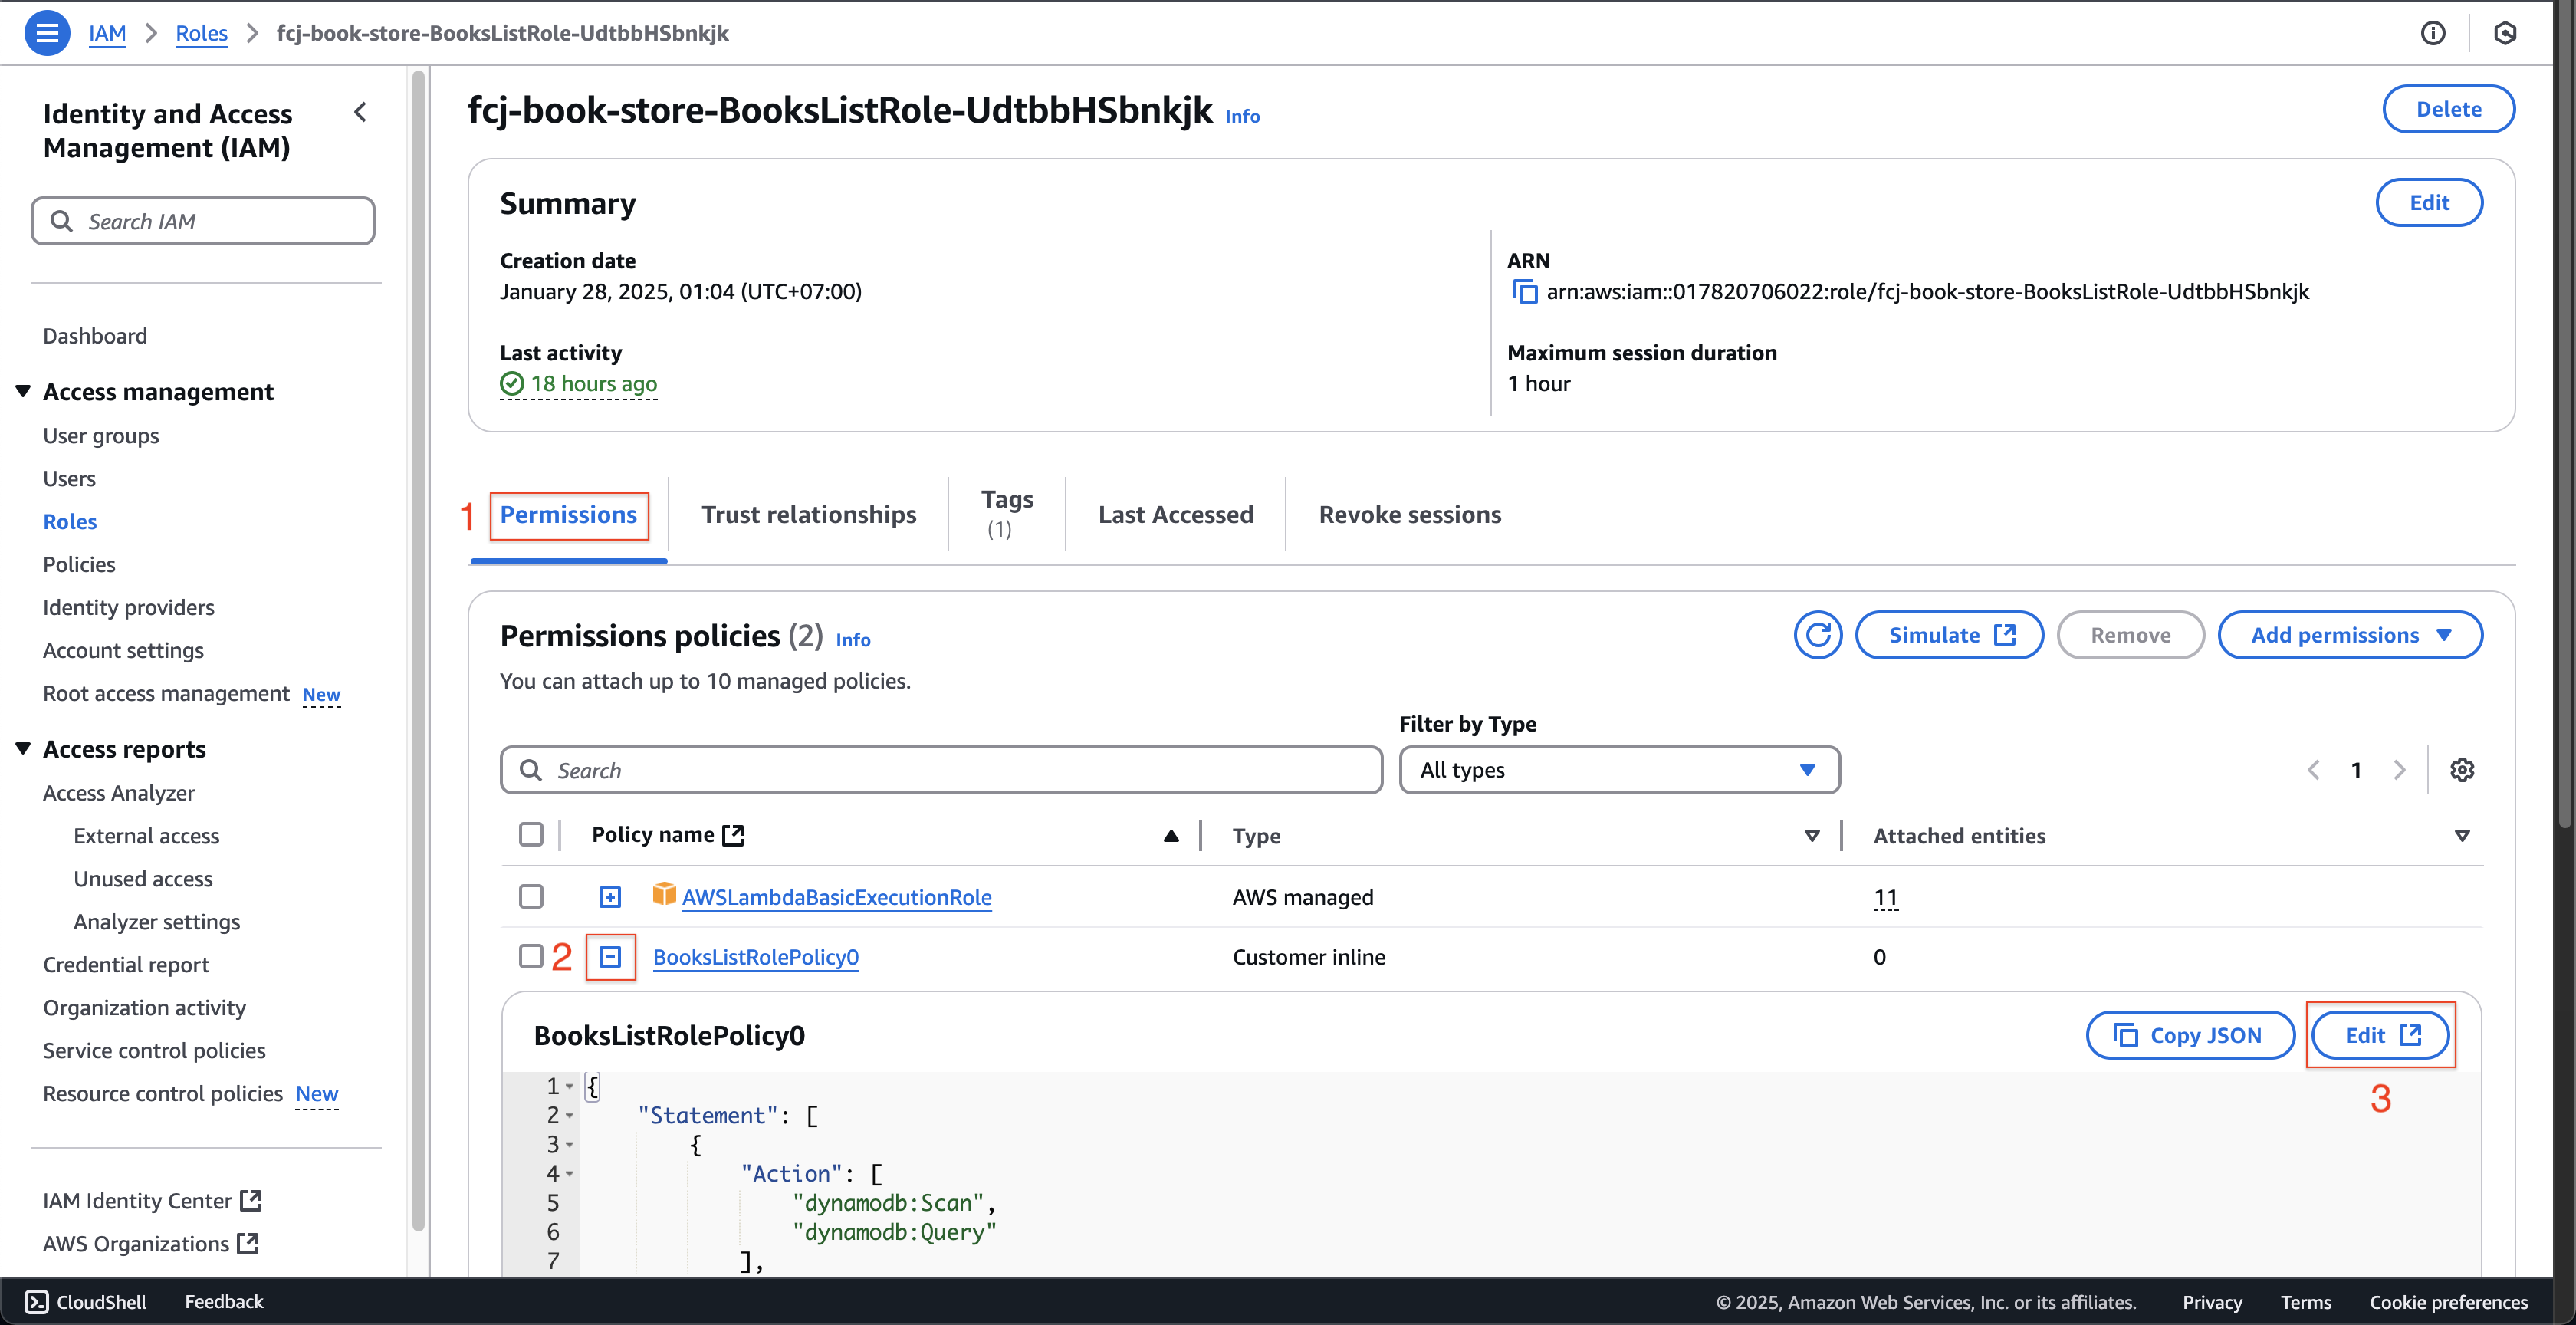Click the Tags (1) tab label

(1007, 512)
